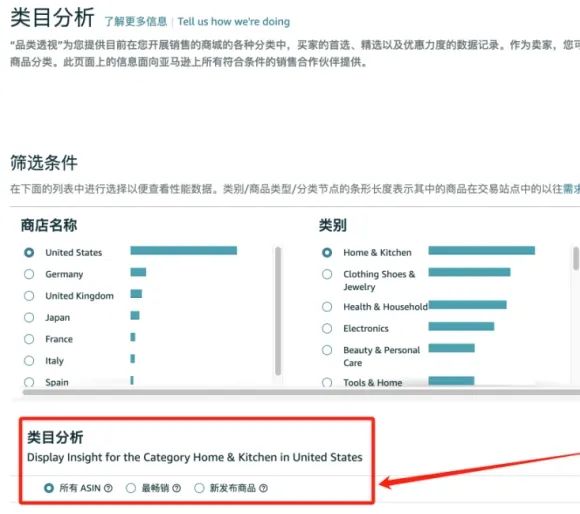Select Clothing Shoes & Jewelry category
The height and width of the screenshot is (514, 580).
pyautogui.click(x=327, y=274)
